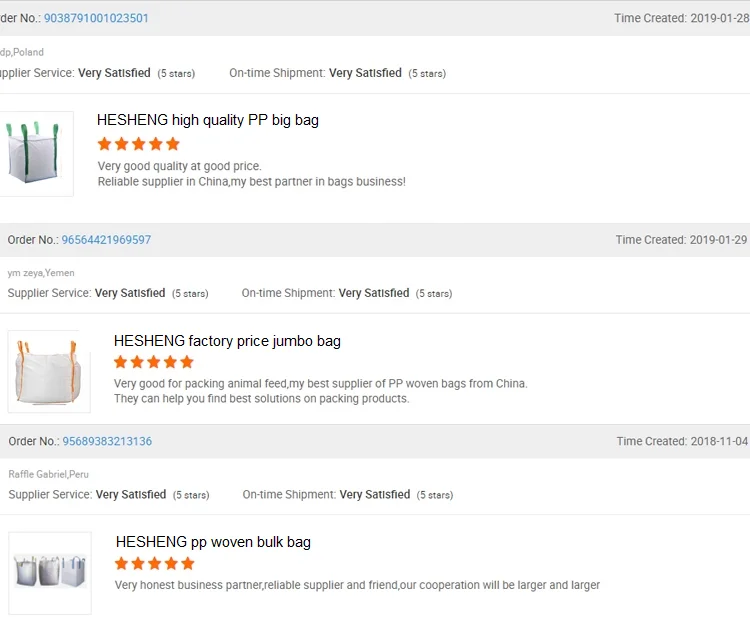Click the five-star rating under PP big bag

pyautogui.click(x=138, y=144)
